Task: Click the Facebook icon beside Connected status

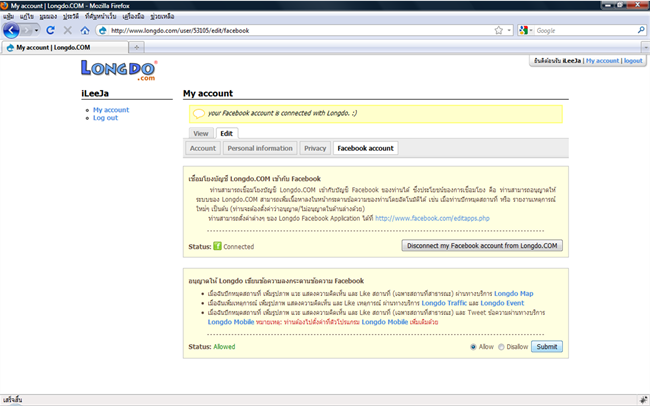Action: pyautogui.click(x=217, y=246)
